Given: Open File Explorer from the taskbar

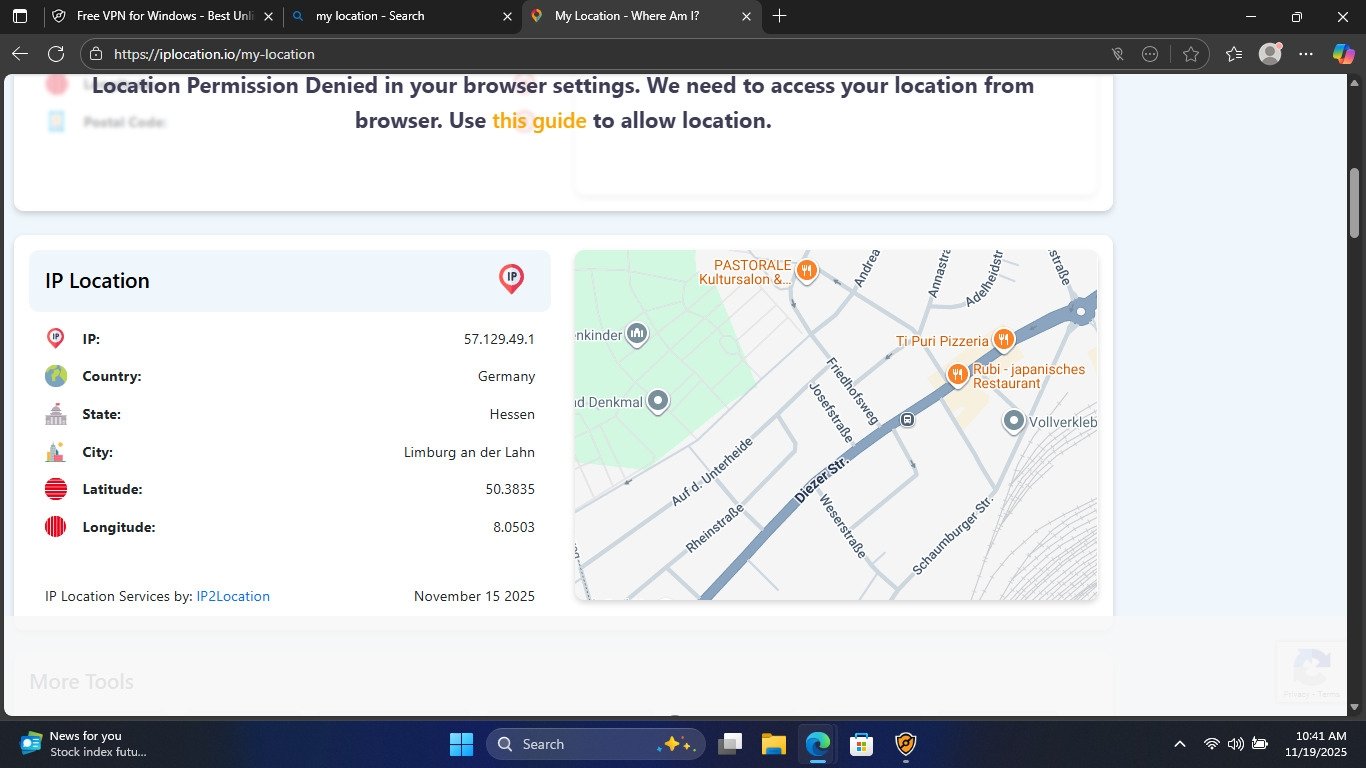Looking at the screenshot, I should point(773,744).
